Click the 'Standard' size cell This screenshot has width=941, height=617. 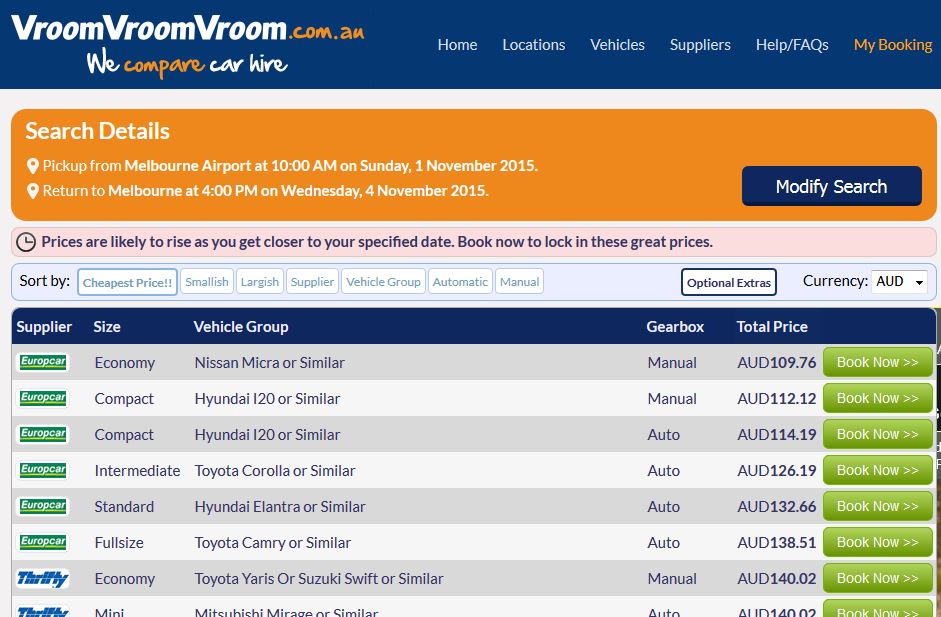pos(124,507)
